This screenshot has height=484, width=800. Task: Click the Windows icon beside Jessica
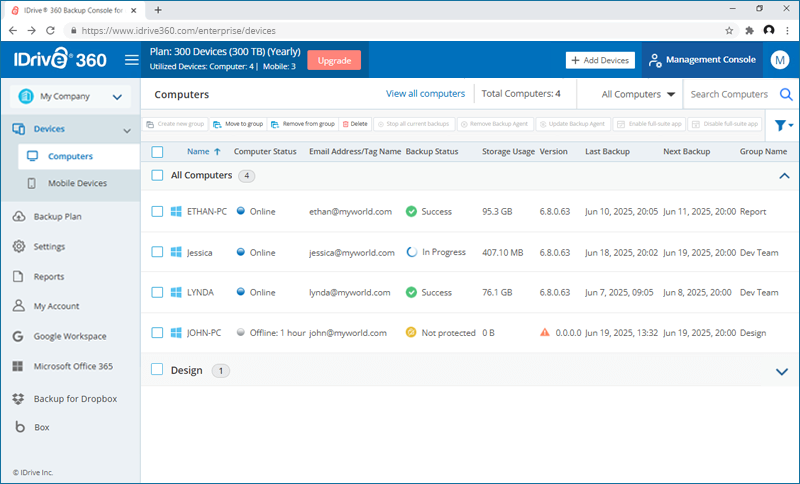(176, 252)
